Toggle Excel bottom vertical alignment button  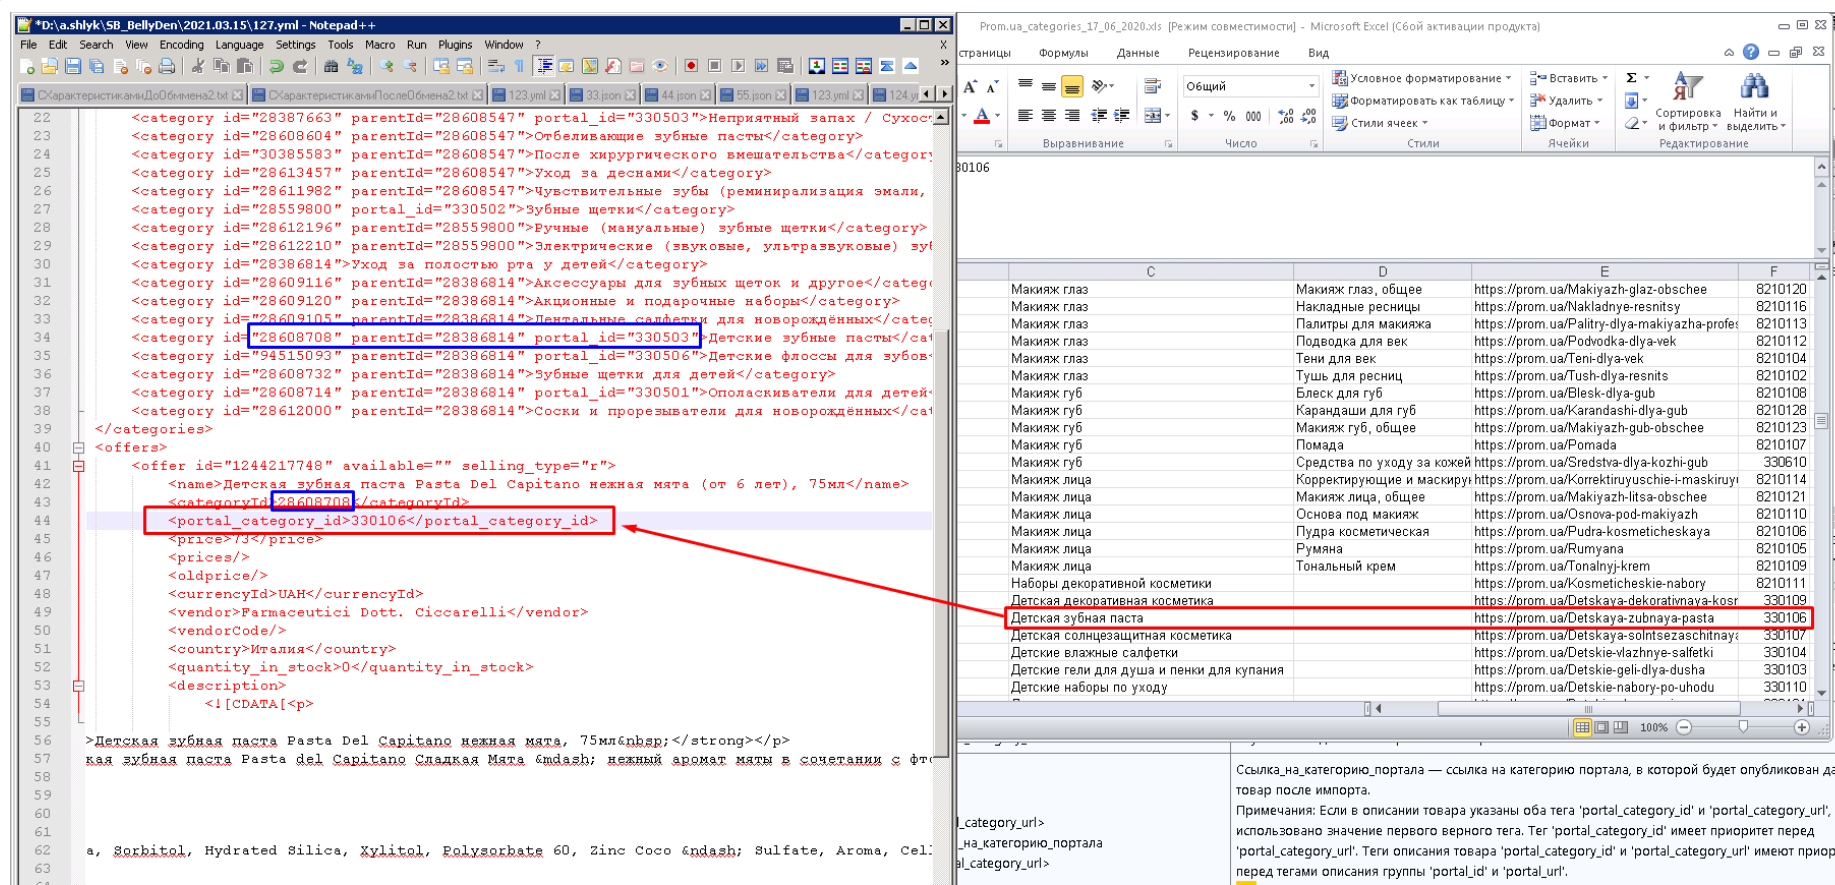[x=1071, y=87]
